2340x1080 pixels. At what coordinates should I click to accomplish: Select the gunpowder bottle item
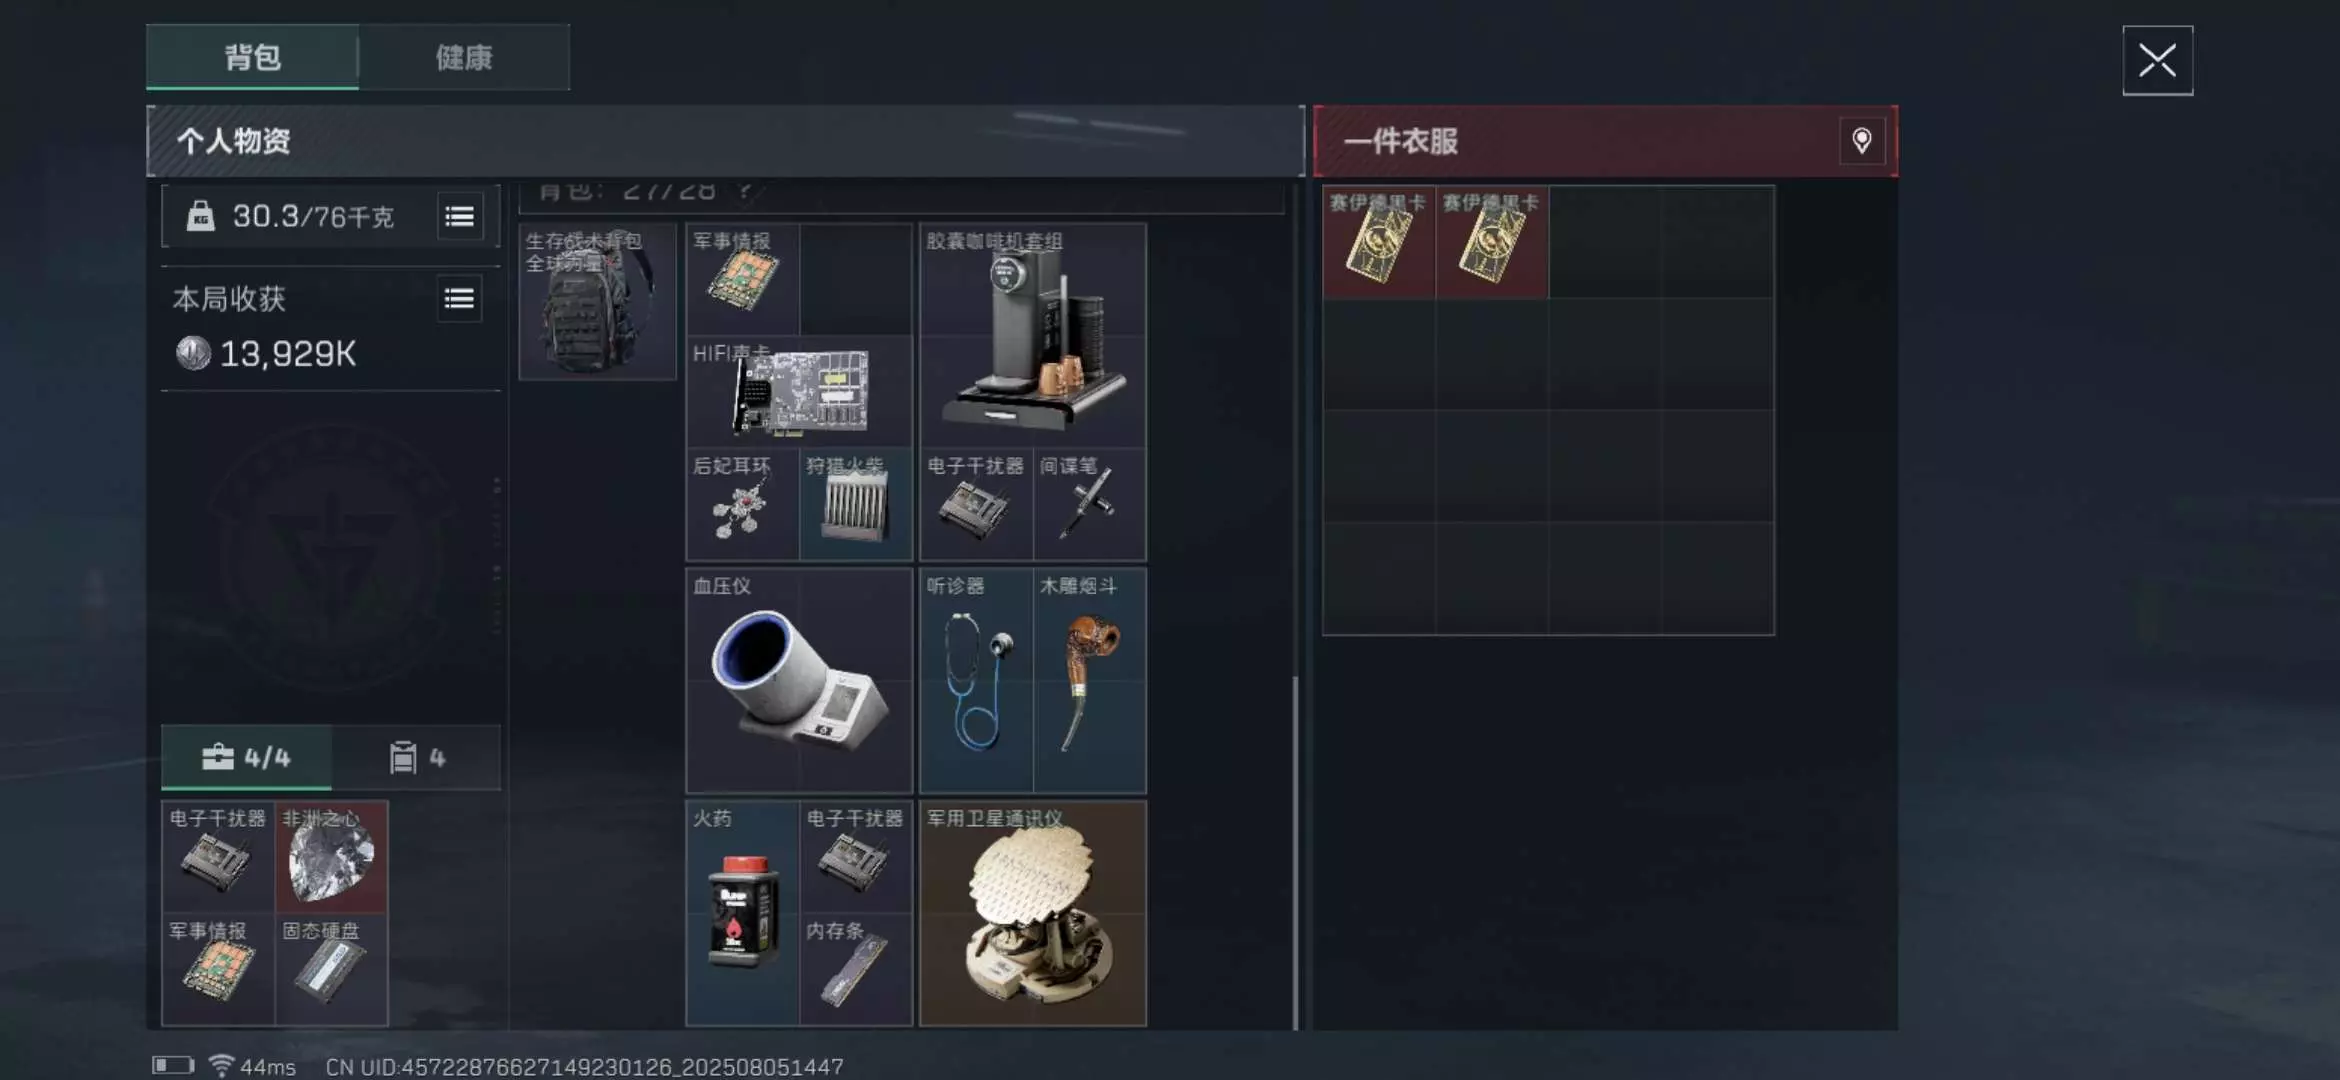[742, 913]
